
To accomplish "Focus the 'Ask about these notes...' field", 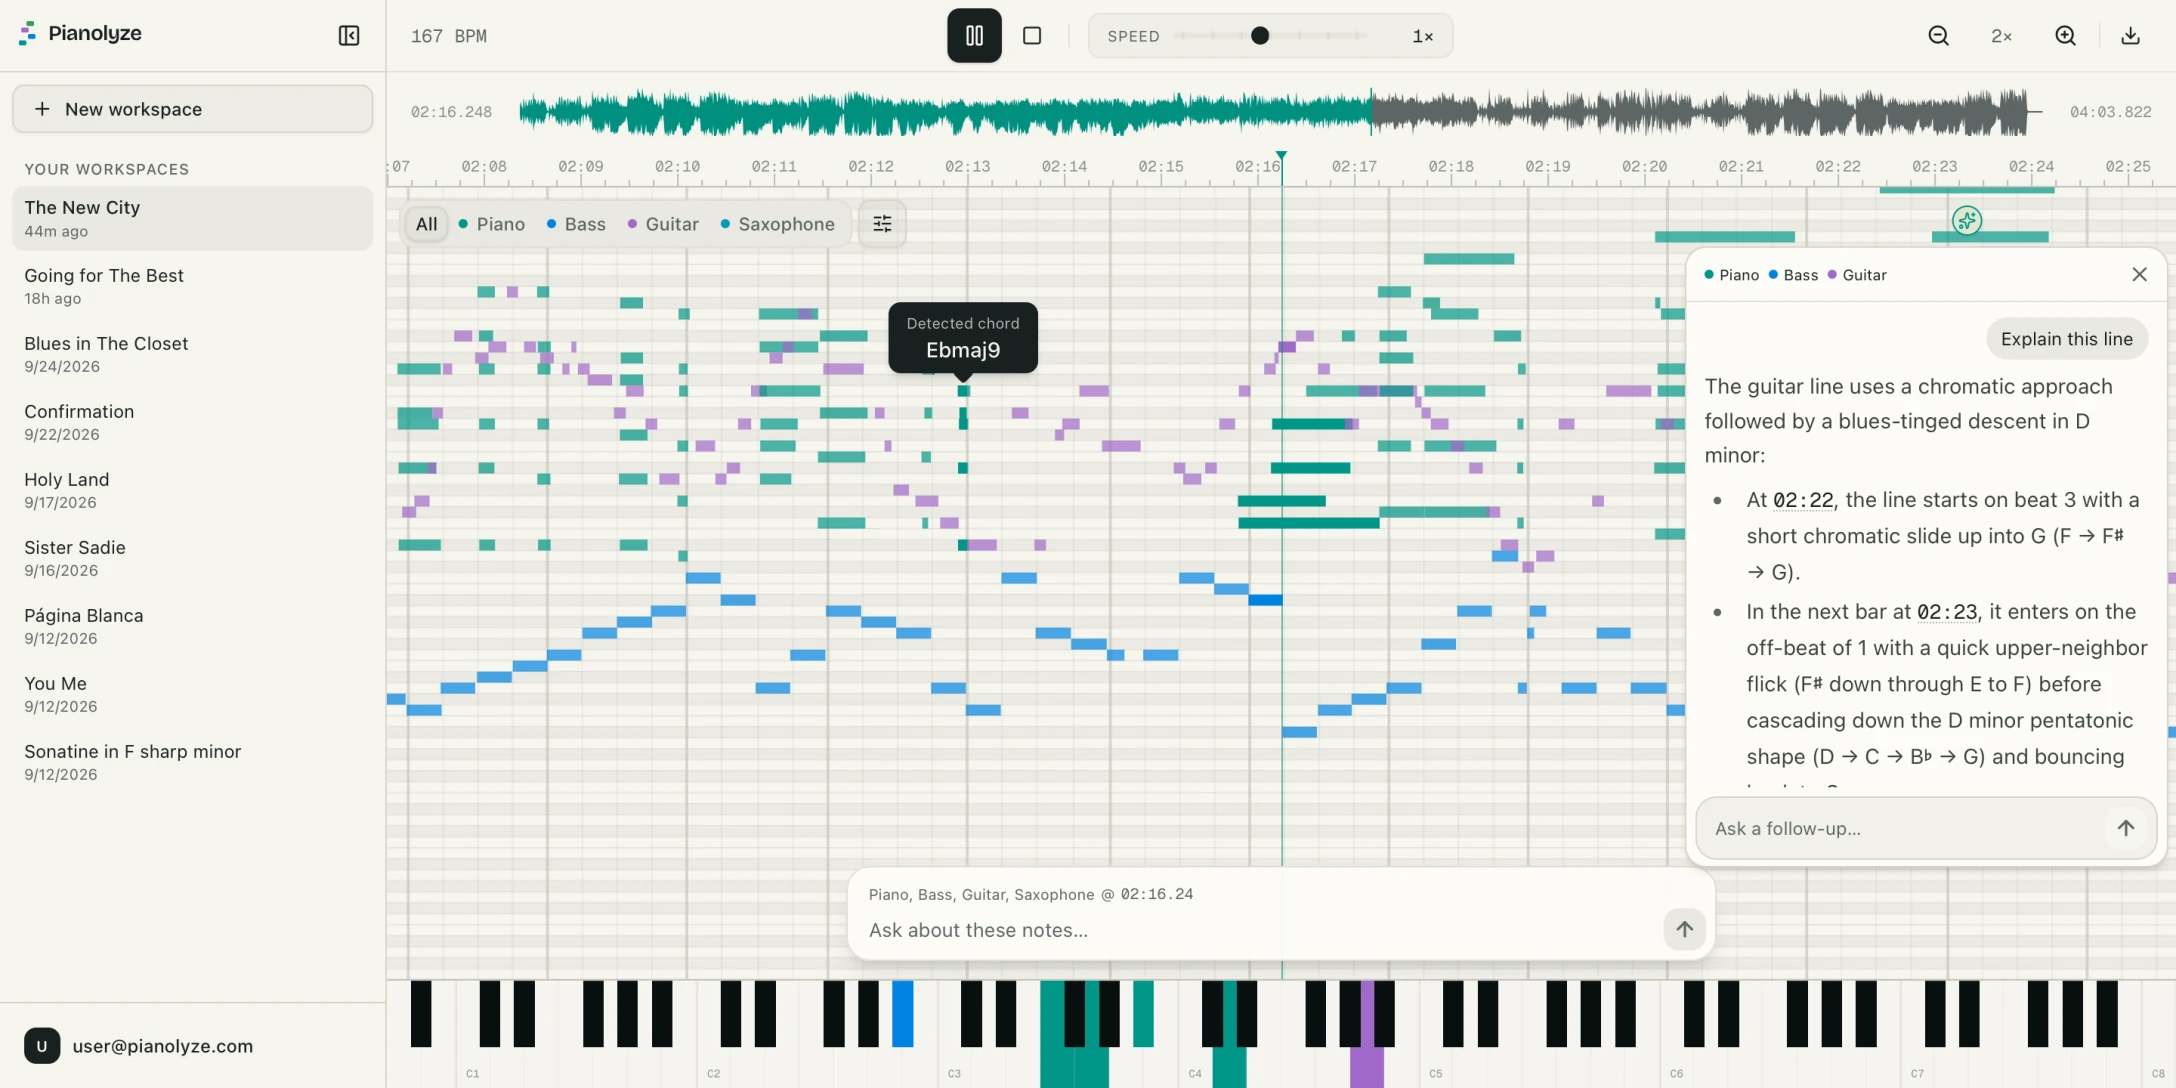I will 1260,930.
